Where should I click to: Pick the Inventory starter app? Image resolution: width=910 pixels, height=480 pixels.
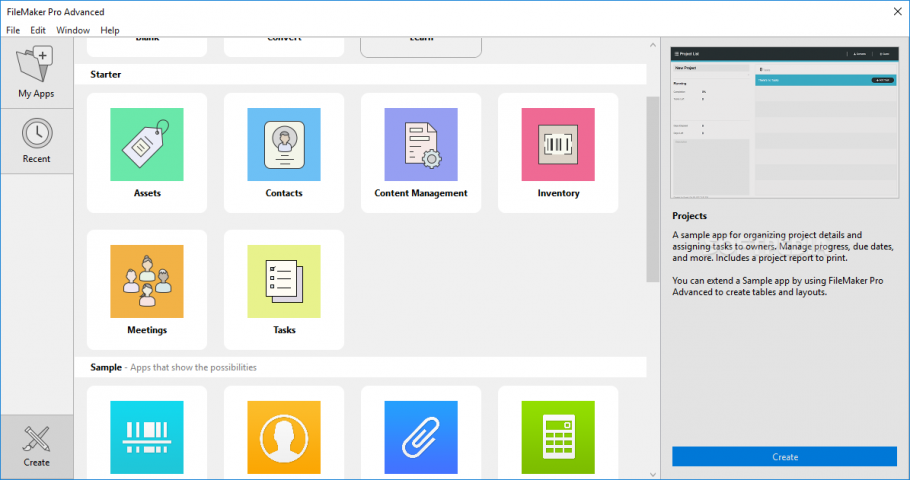pos(558,153)
